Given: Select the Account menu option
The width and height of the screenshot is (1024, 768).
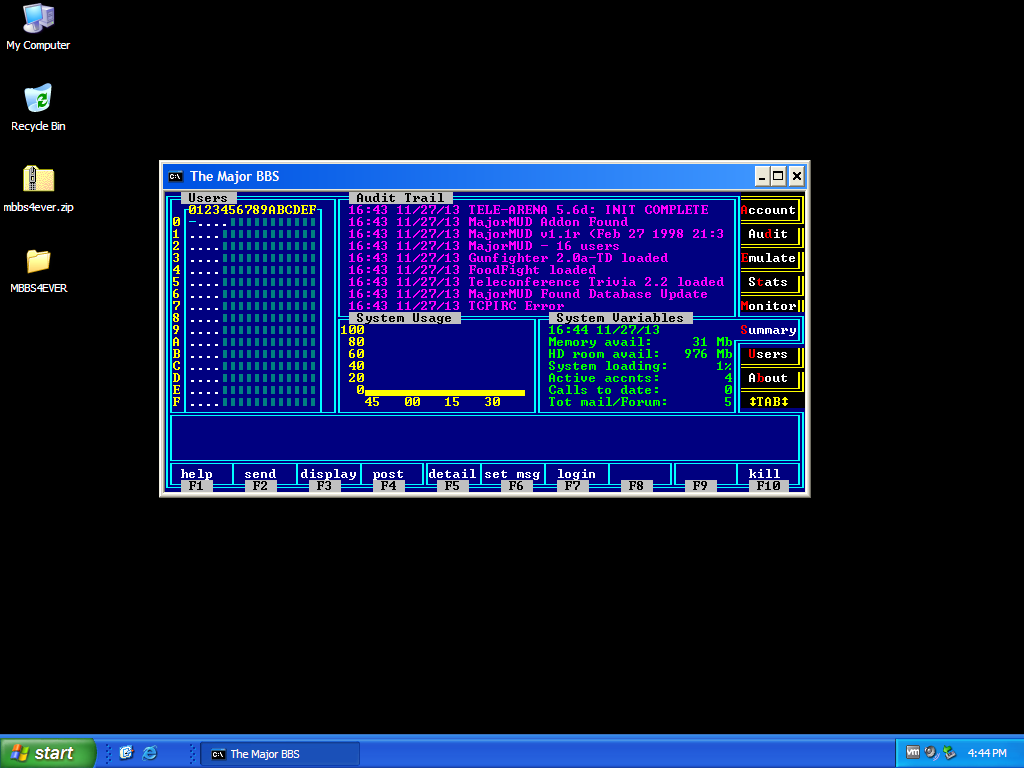Looking at the screenshot, I should pos(769,210).
